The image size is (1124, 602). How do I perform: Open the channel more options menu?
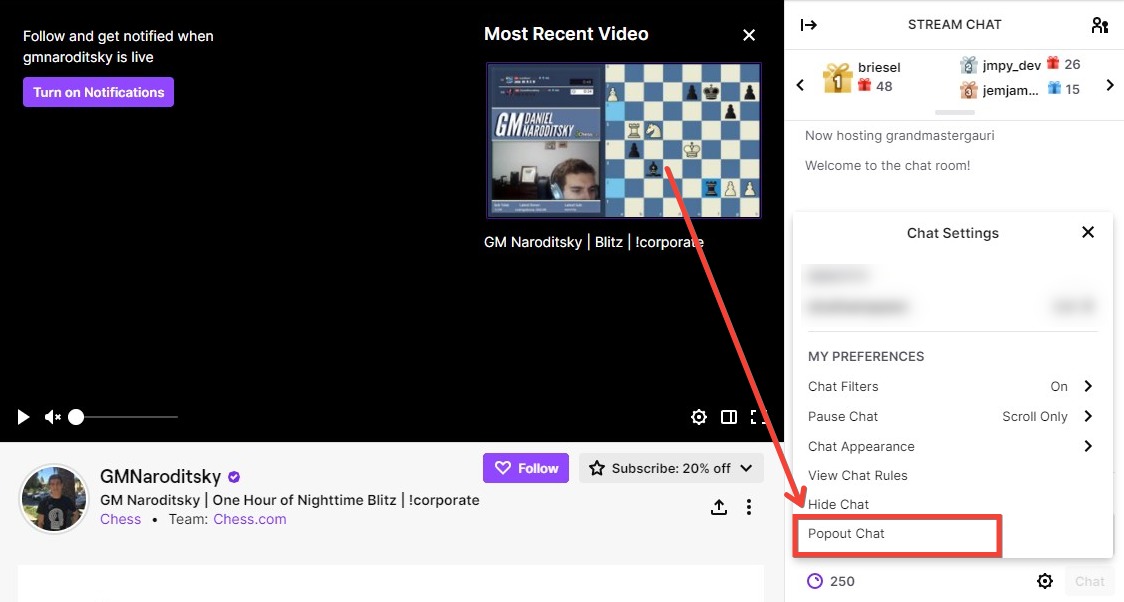pos(748,507)
